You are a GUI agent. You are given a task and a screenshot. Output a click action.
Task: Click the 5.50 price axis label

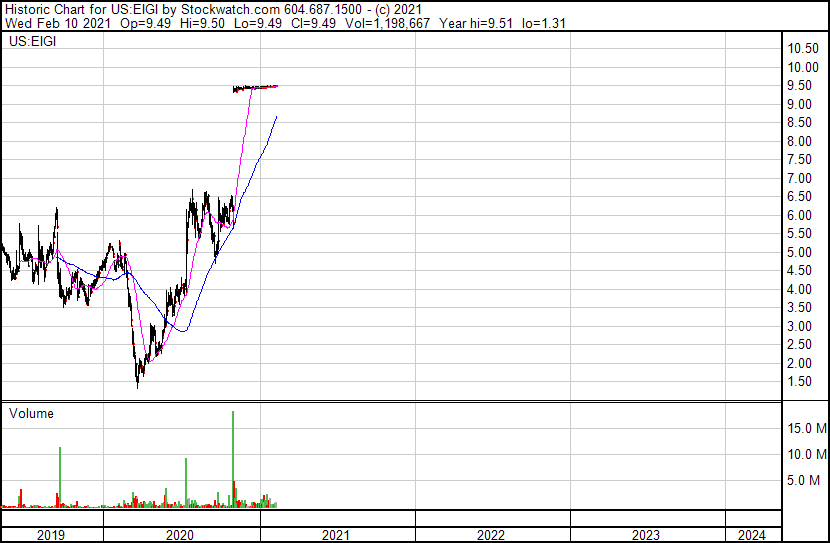(799, 234)
